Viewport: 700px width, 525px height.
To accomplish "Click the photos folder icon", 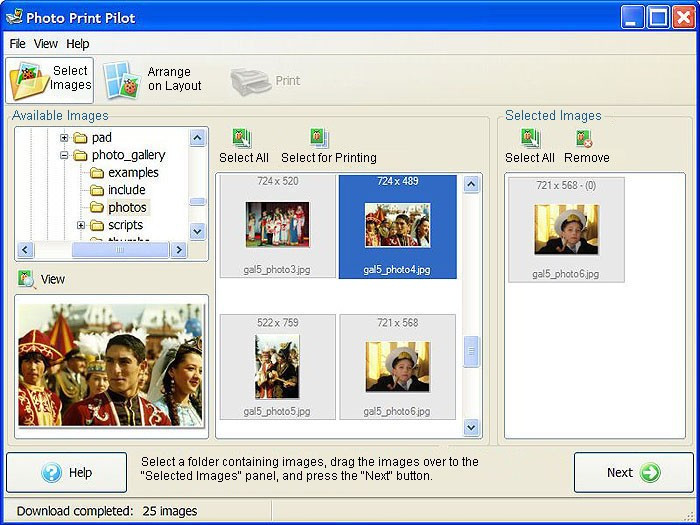I will click(x=96, y=208).
